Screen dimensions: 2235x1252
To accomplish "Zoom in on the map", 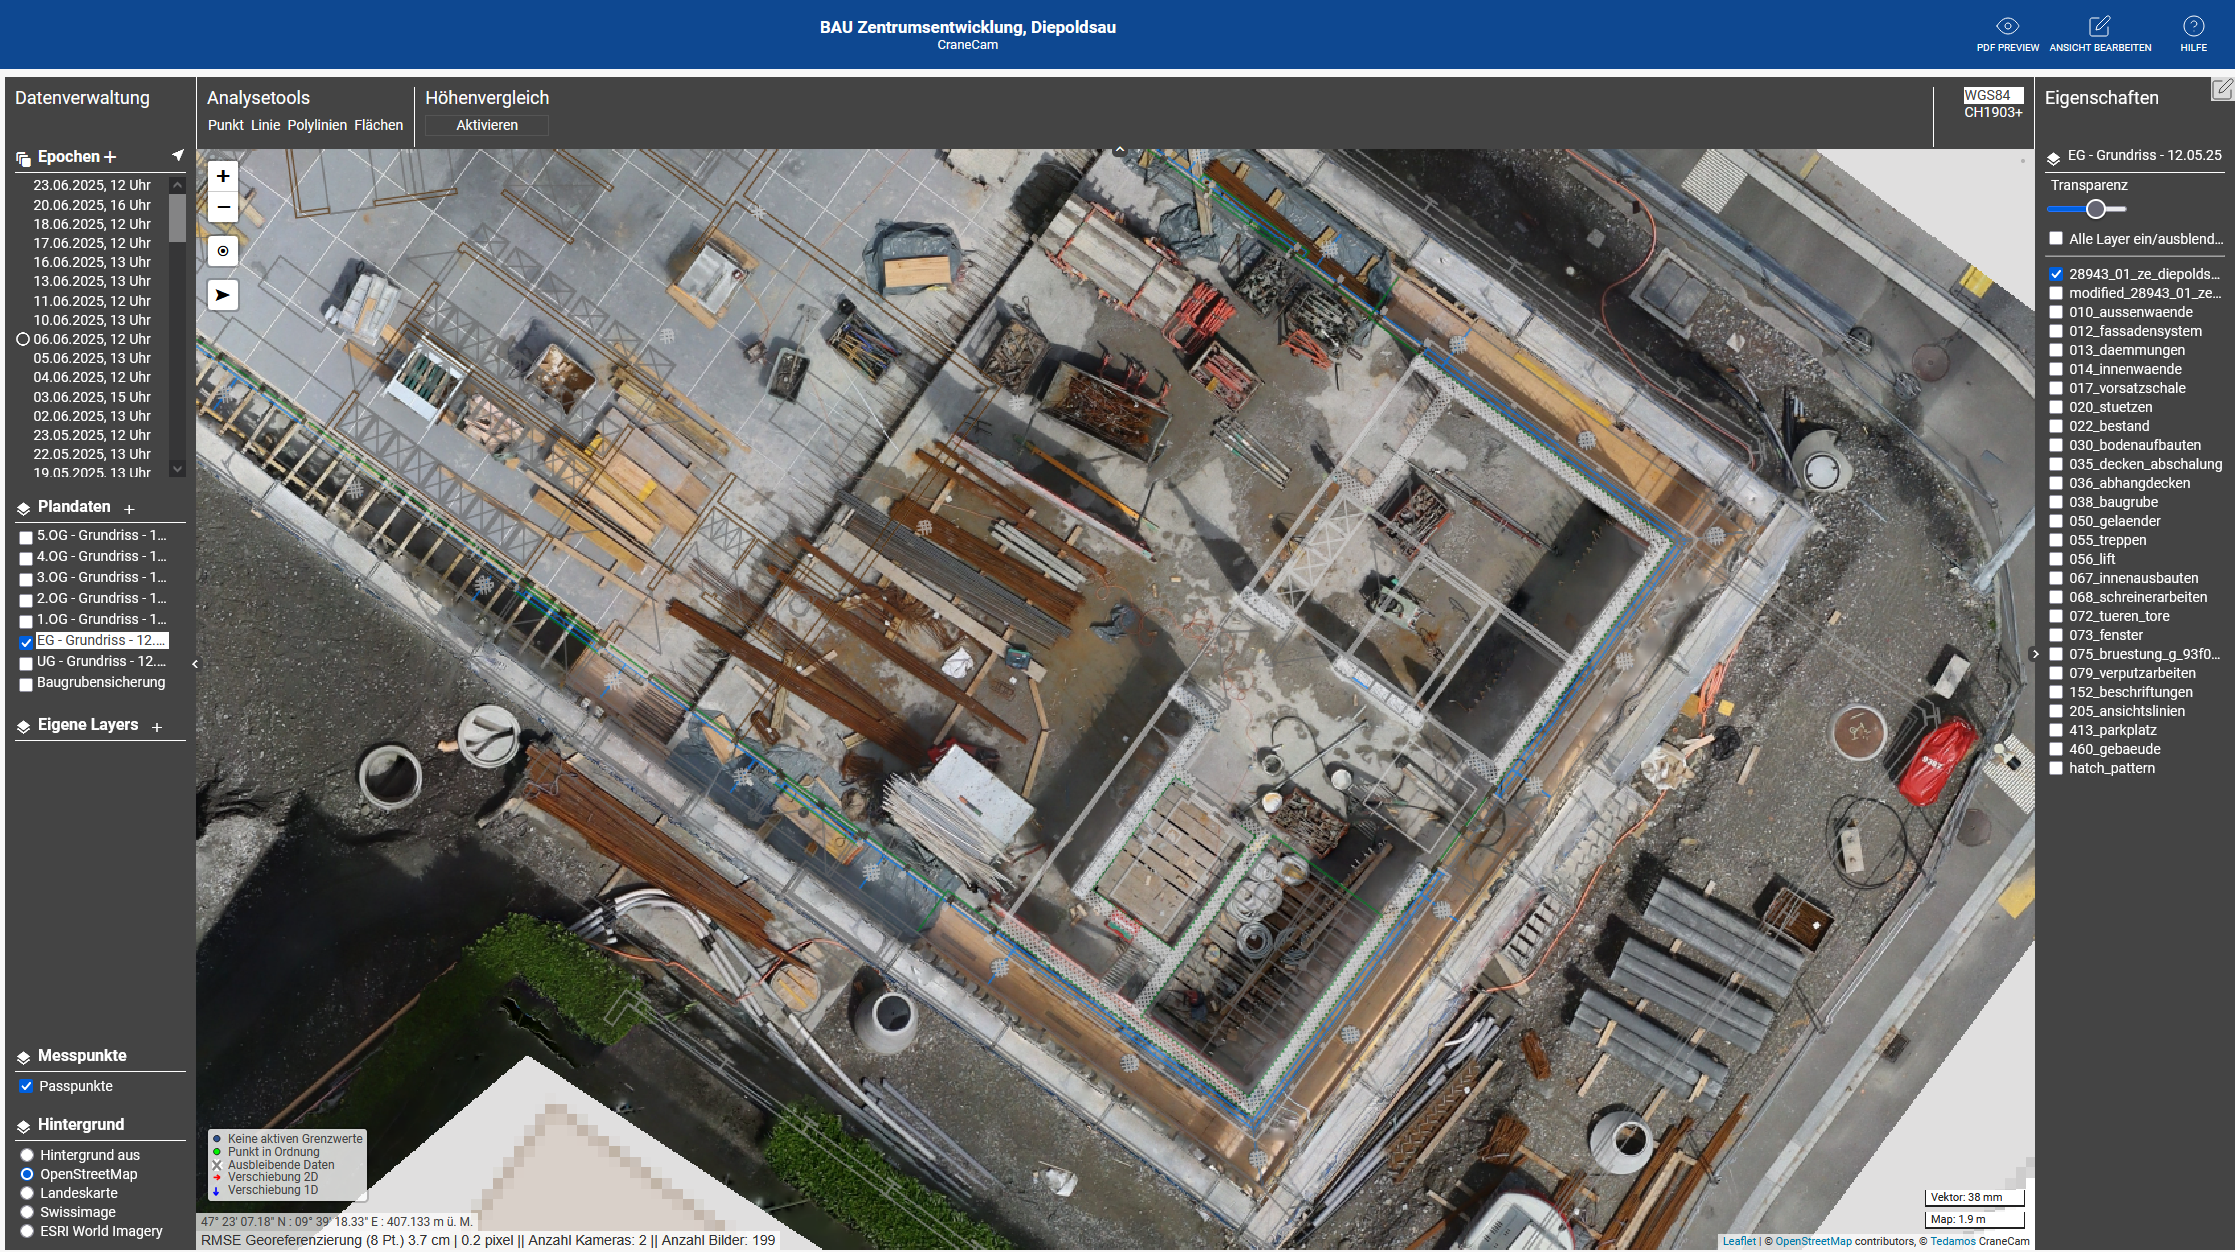I will point(223,176).
